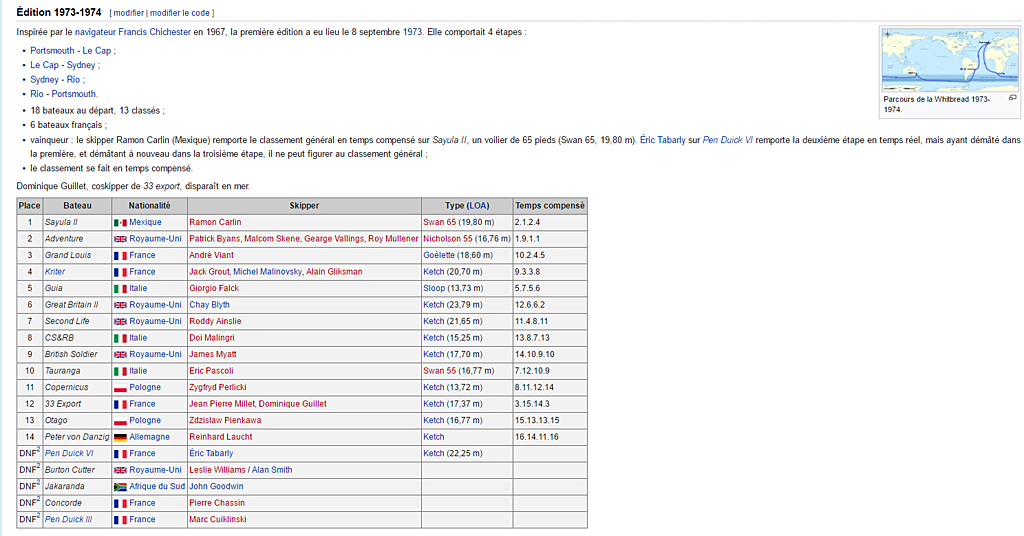Screen dimensions: 1024x536
Task: Open the Allemagne nationality link
Action: coord(149,437)
